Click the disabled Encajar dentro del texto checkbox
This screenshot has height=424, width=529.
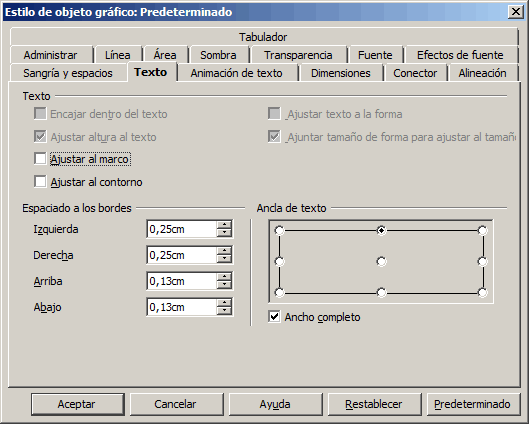pyautogui.click(x=40, y=114)
